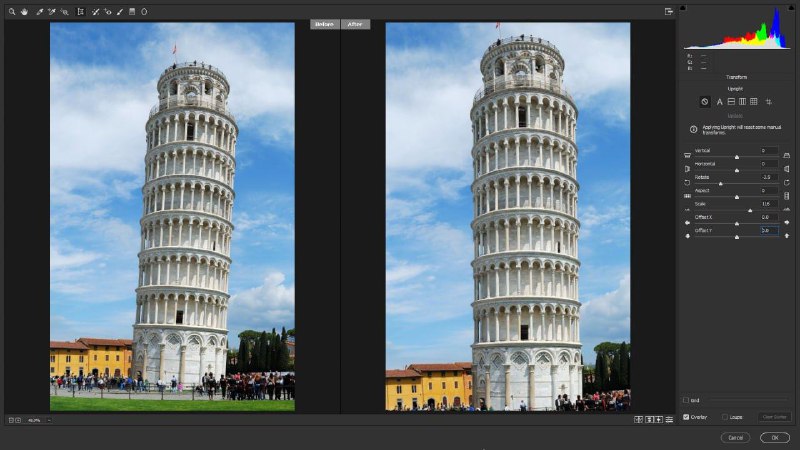Select the Radial Filter tool

(144, 11)
